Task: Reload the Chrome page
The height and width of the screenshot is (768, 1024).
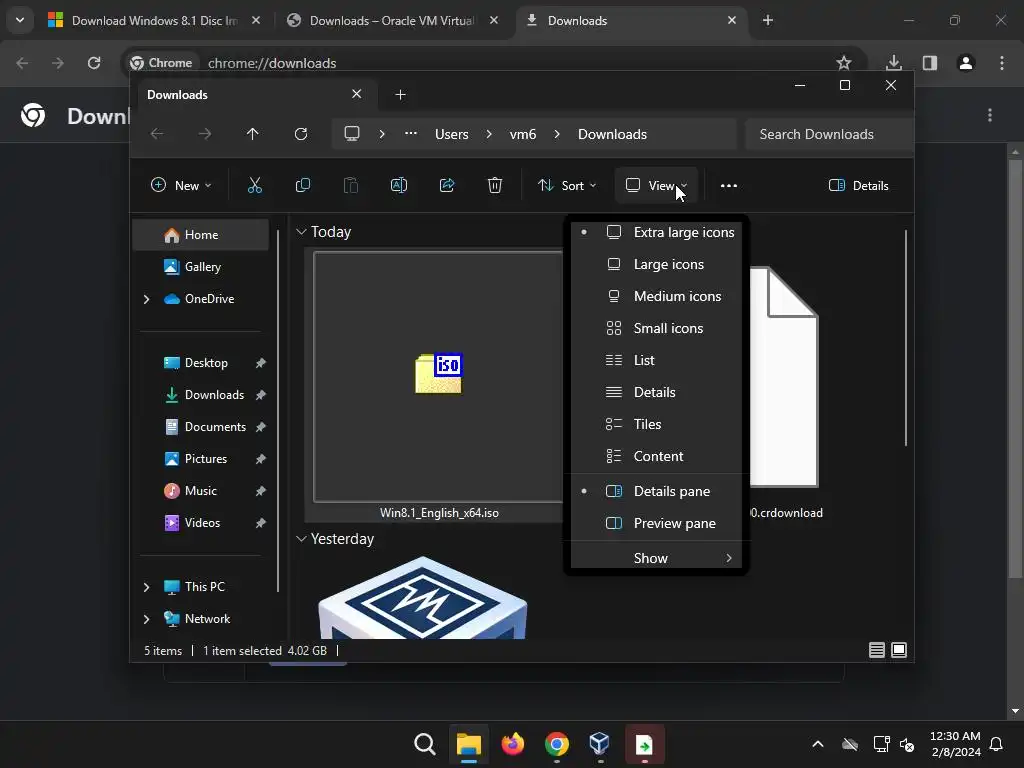Action: pos(94,63)
